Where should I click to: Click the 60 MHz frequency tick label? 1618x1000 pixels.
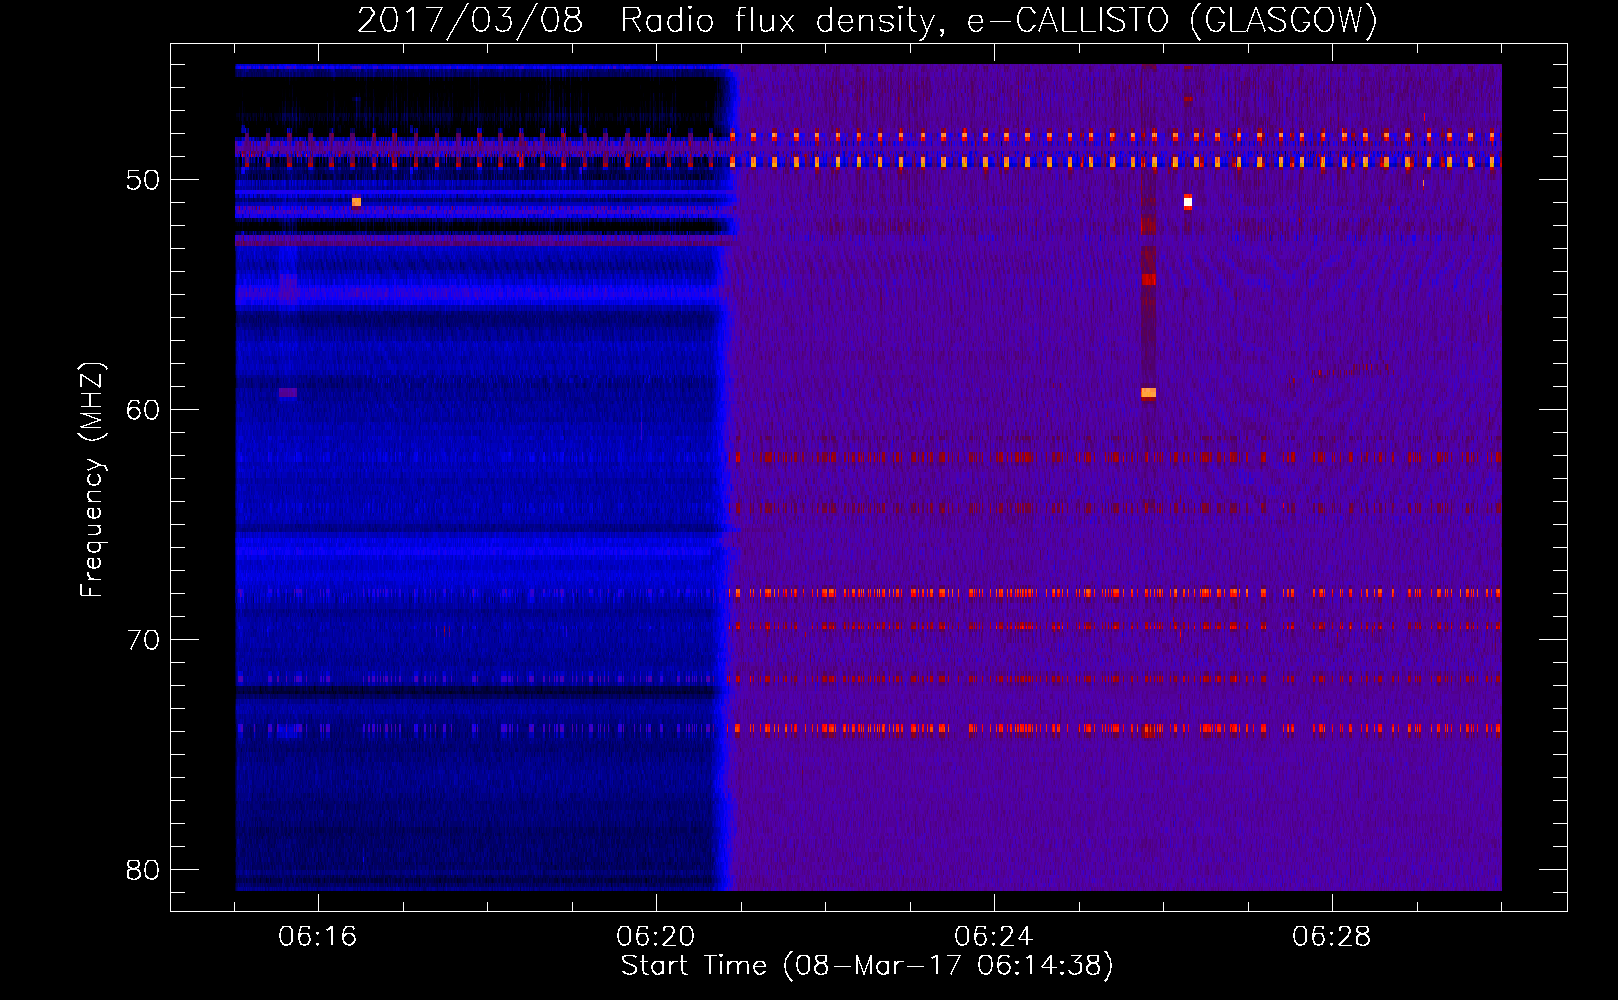[x=143, y=410]
